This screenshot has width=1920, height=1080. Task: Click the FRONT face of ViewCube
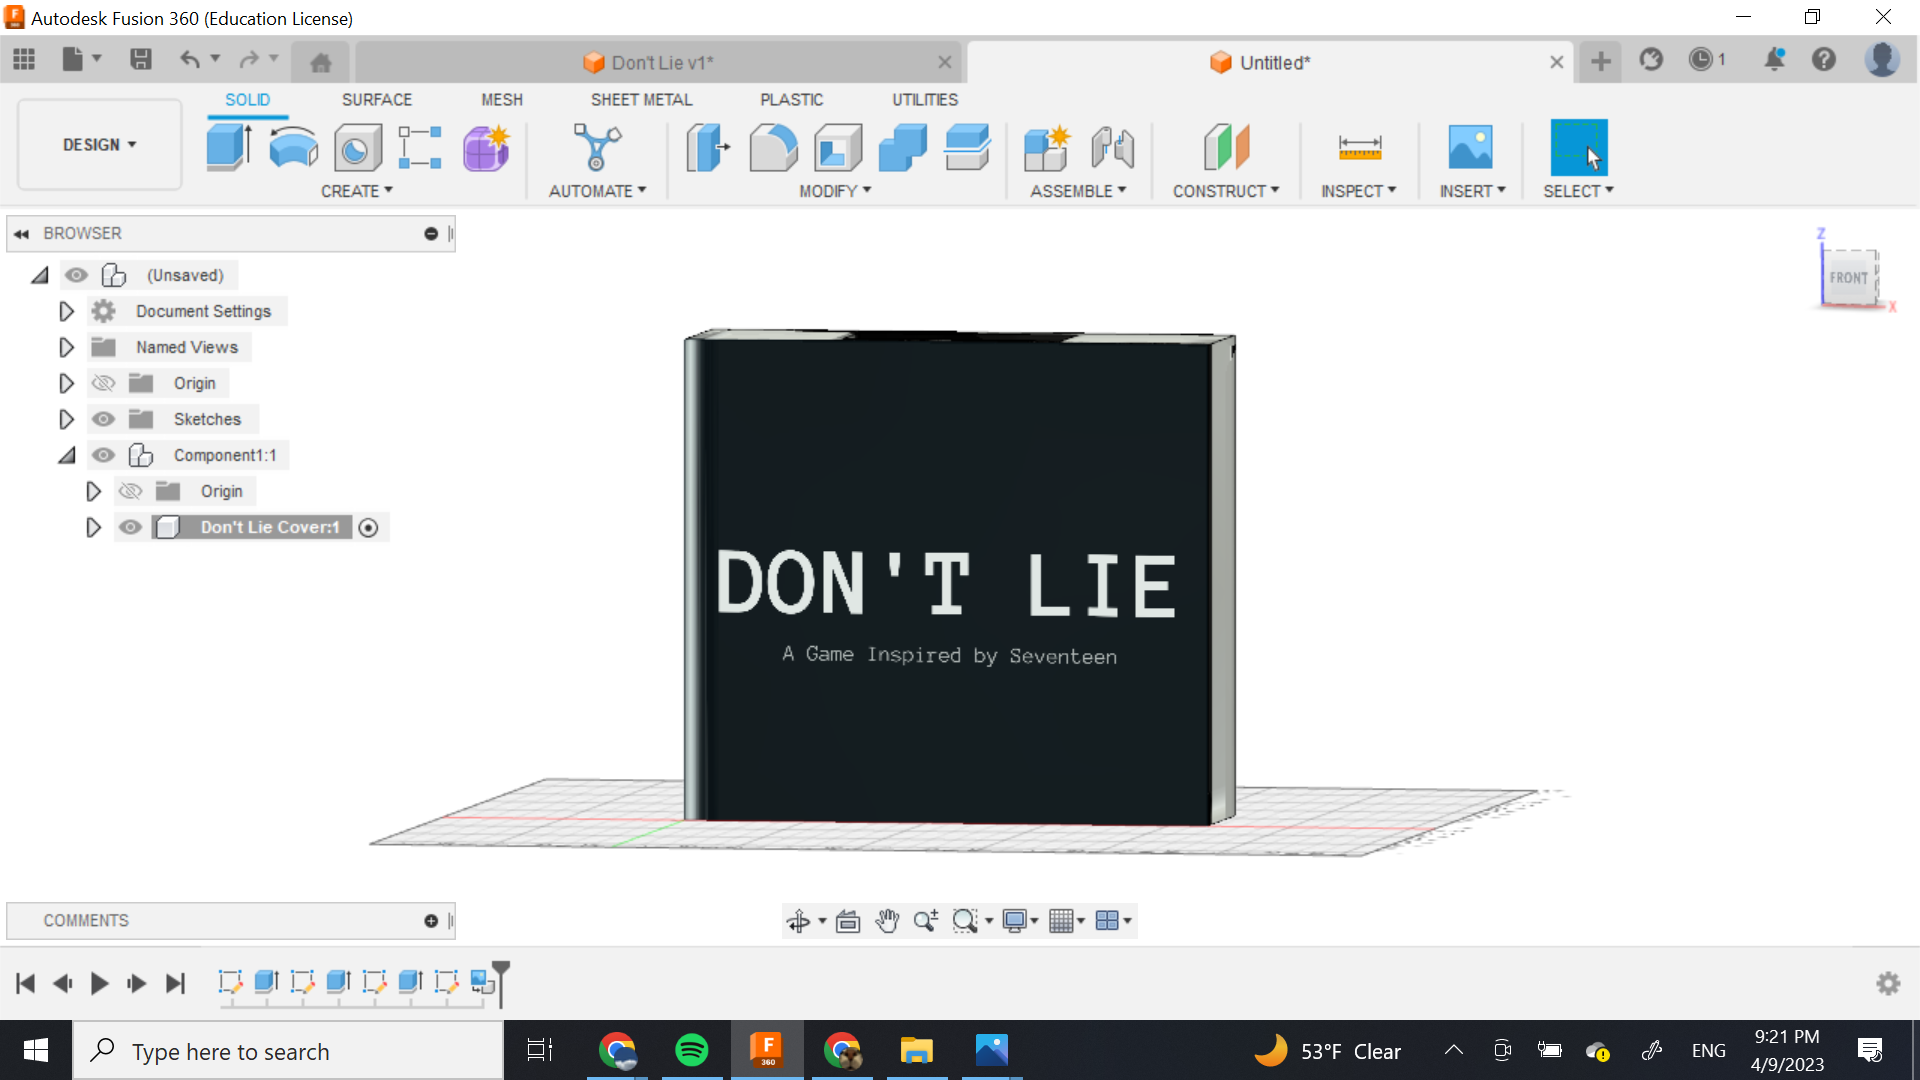tap(1848, 278)
